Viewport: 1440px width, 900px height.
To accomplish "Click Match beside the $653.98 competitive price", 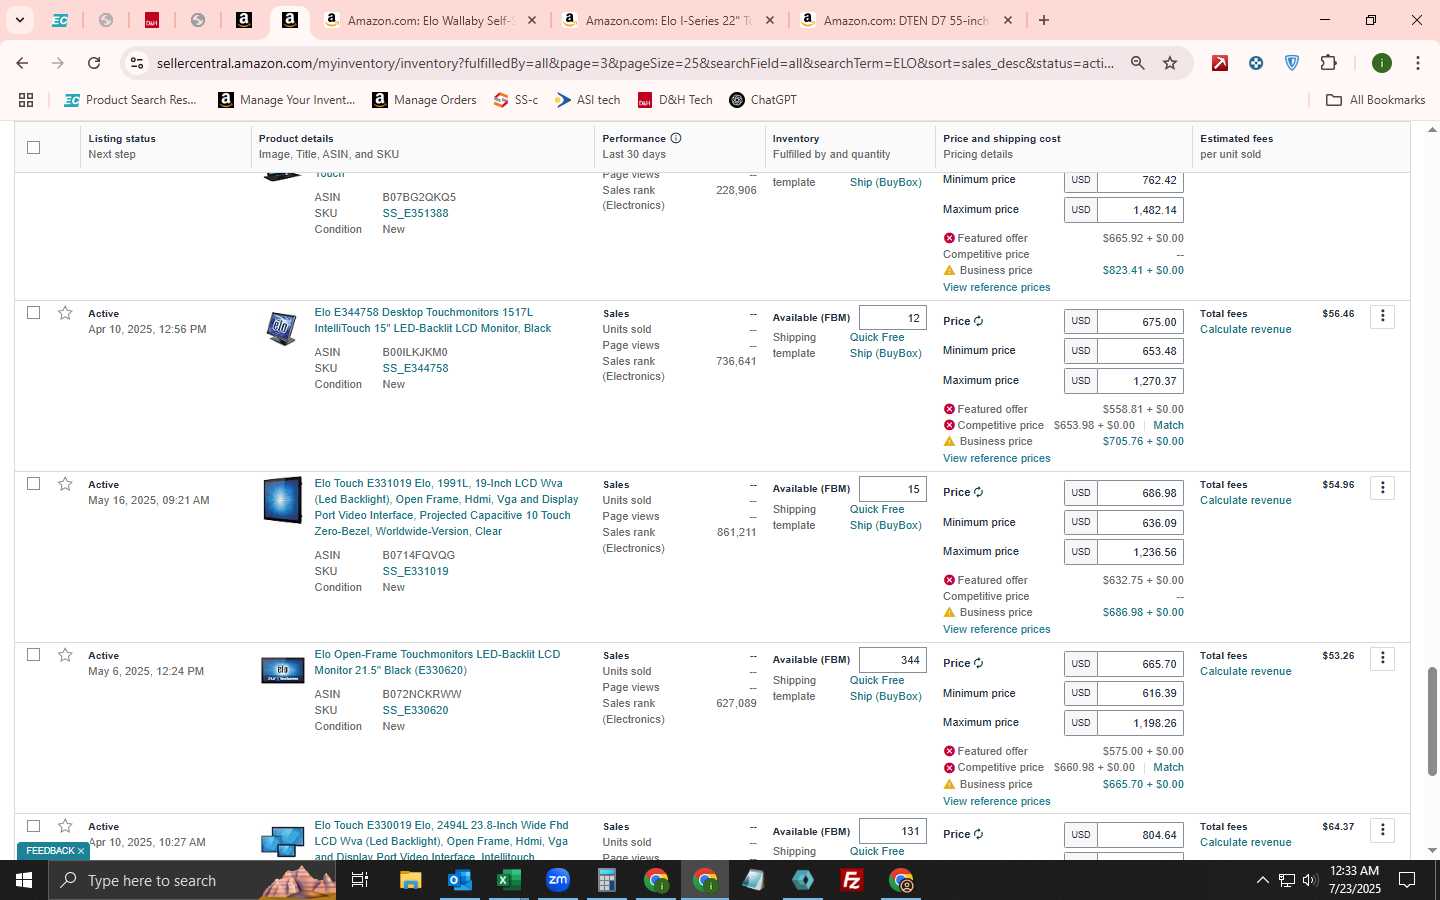I will 1168,425.
